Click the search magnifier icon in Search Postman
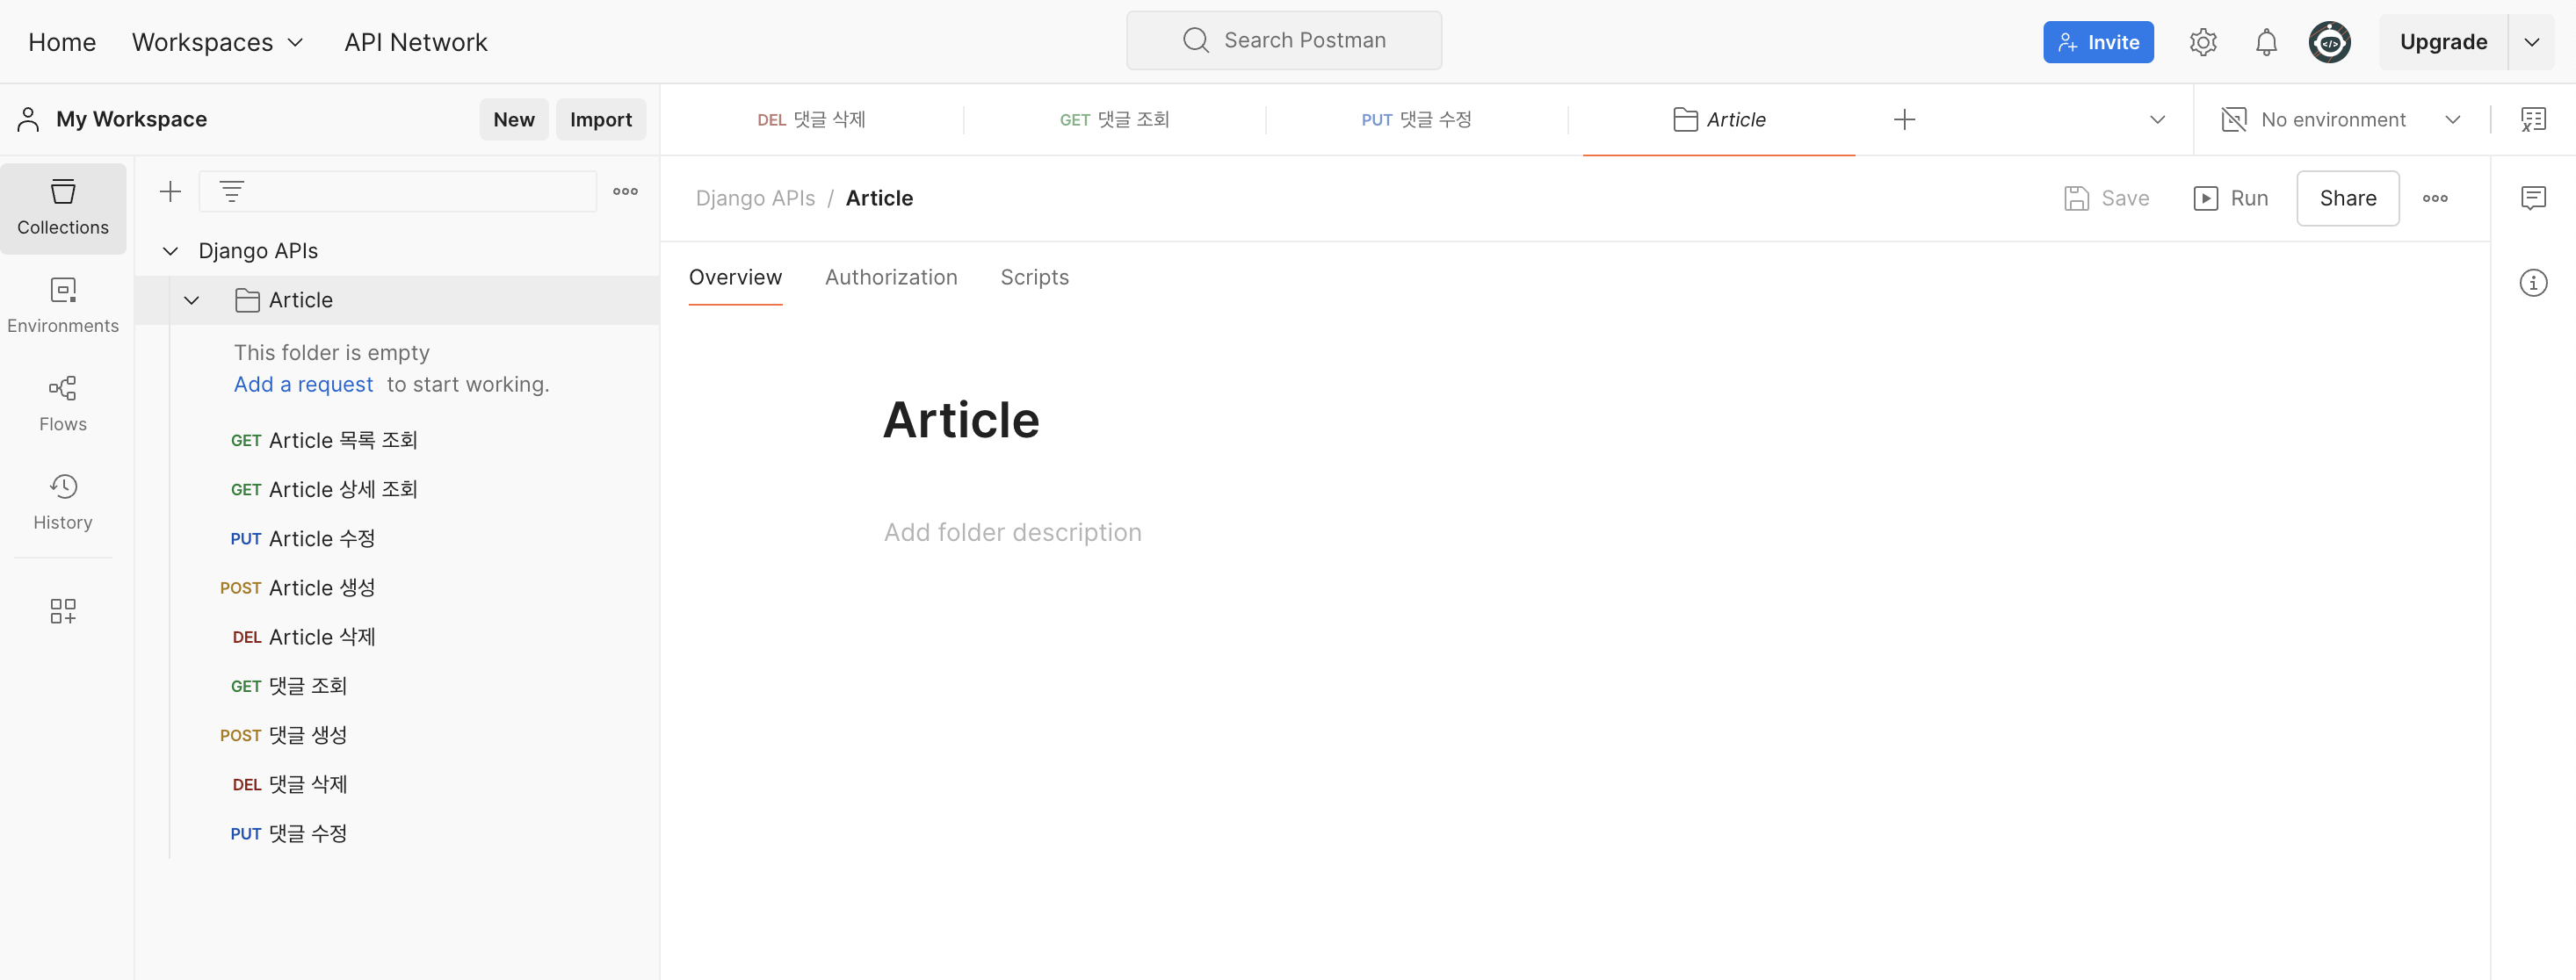Image resolution: width=2576 pixels, height=980 pixels. pyautogui.click(x=1196, y=40)
